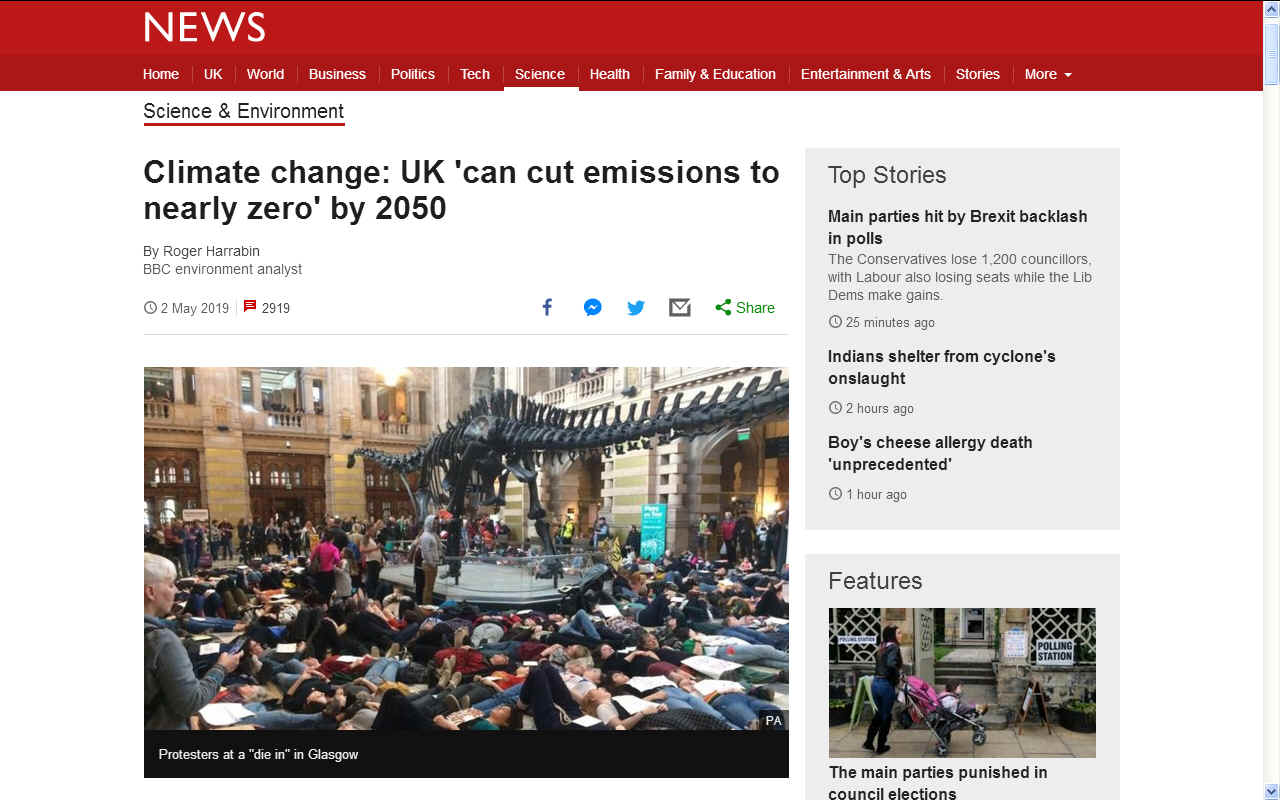Screen dimensions: 1280x800
Task: Share article on Facebook icon
Action: (547, 307)
